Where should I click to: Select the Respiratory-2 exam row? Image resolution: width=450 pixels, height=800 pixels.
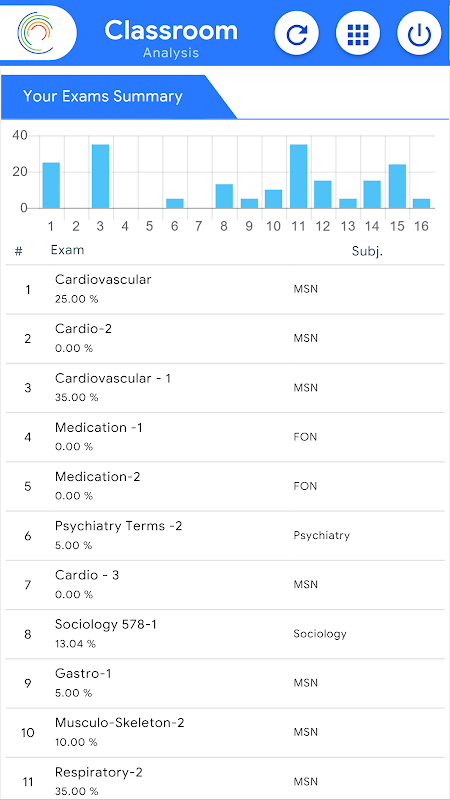tap(225, 779)
